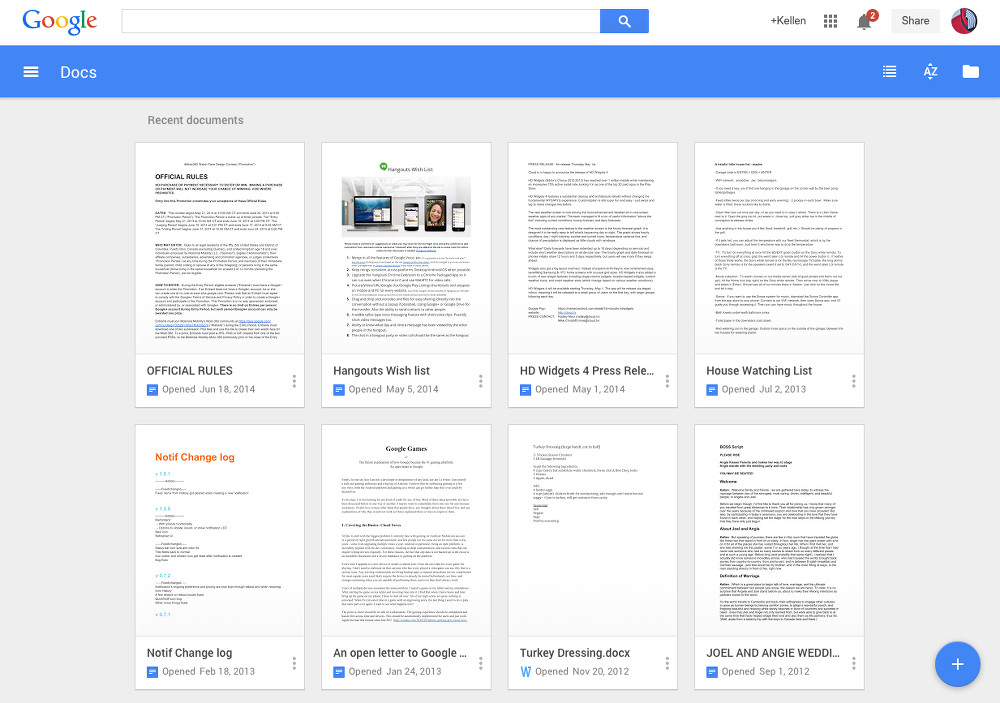Image resolution: width=1000 pixels, height=703 pixels.
Task: Check the notifications bell
Action: (864, 22)
